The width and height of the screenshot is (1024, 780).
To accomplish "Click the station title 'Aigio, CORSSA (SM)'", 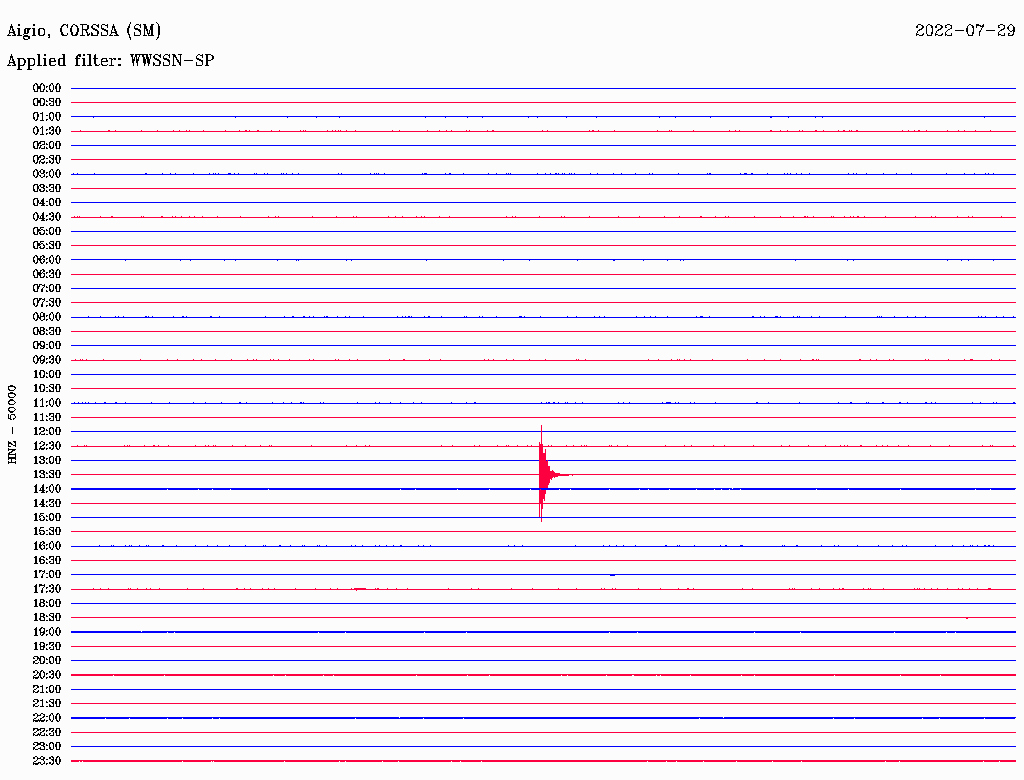I will [x=84, y=31].
